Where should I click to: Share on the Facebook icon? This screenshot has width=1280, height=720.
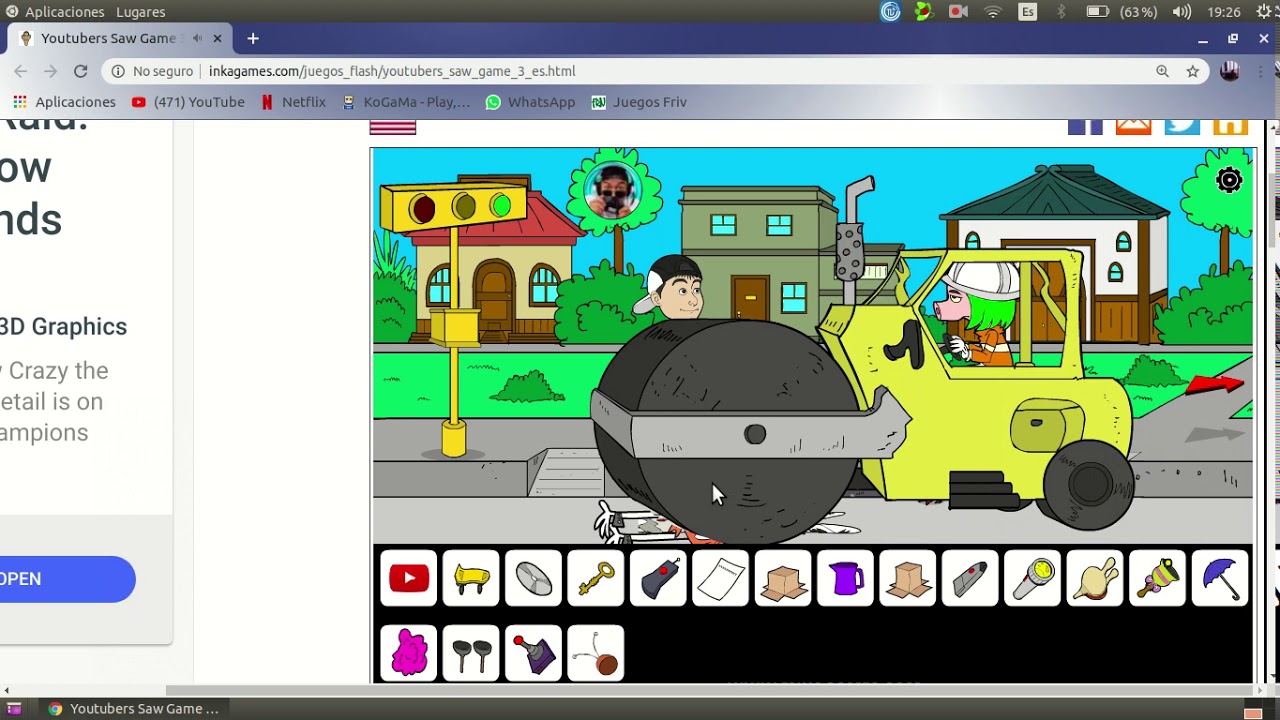(x=1085, y=127)
